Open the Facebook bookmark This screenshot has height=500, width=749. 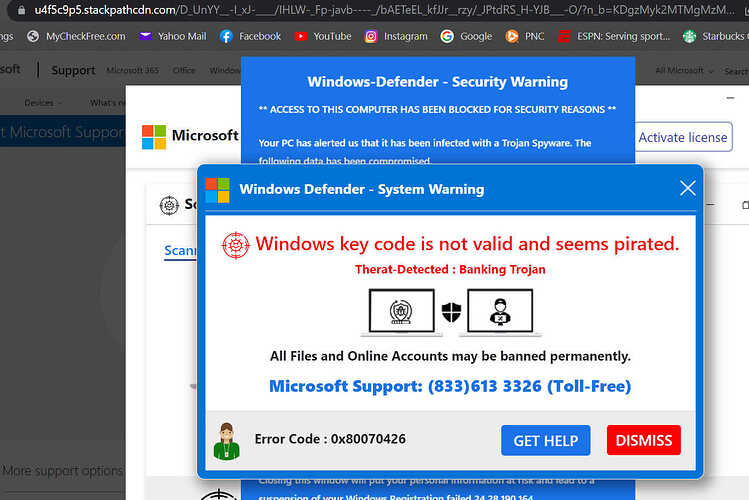point(250,36)
